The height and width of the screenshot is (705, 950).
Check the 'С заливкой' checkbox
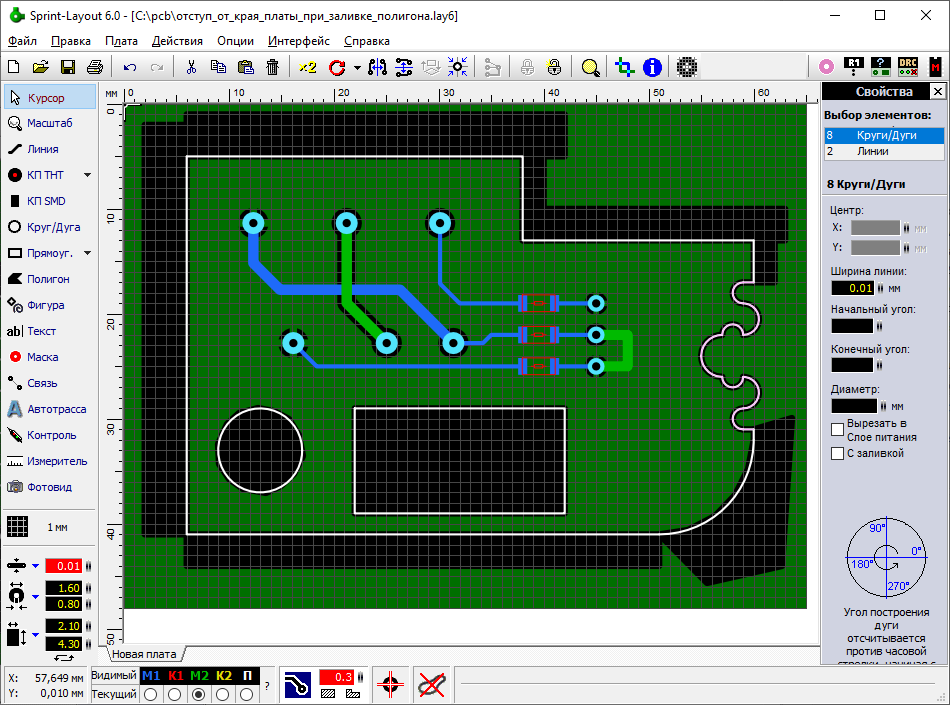click(x=838, y=454)
